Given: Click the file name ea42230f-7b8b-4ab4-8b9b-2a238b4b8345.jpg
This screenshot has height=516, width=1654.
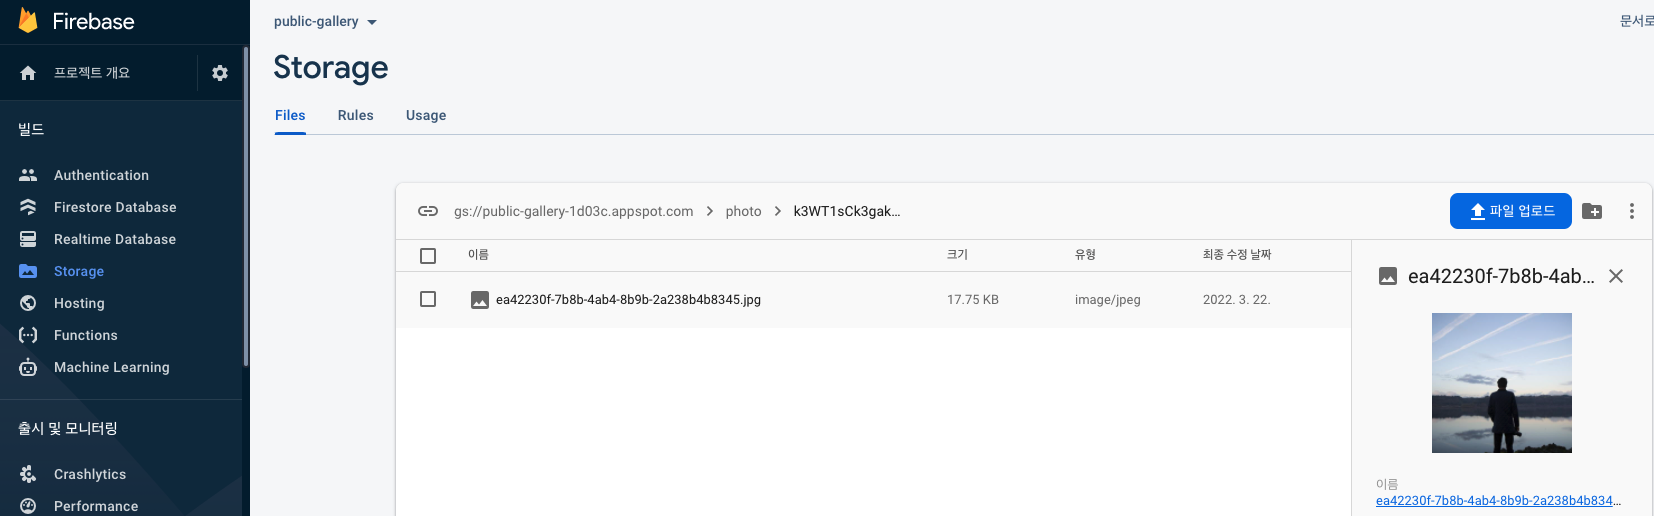Looking at the screenshot, I should [628, 300].
